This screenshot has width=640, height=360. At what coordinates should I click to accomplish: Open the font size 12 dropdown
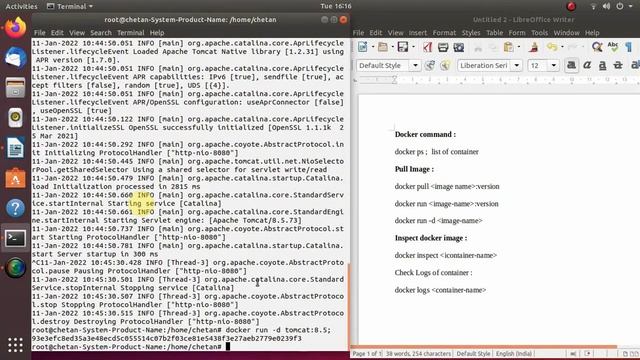point(553,65)
